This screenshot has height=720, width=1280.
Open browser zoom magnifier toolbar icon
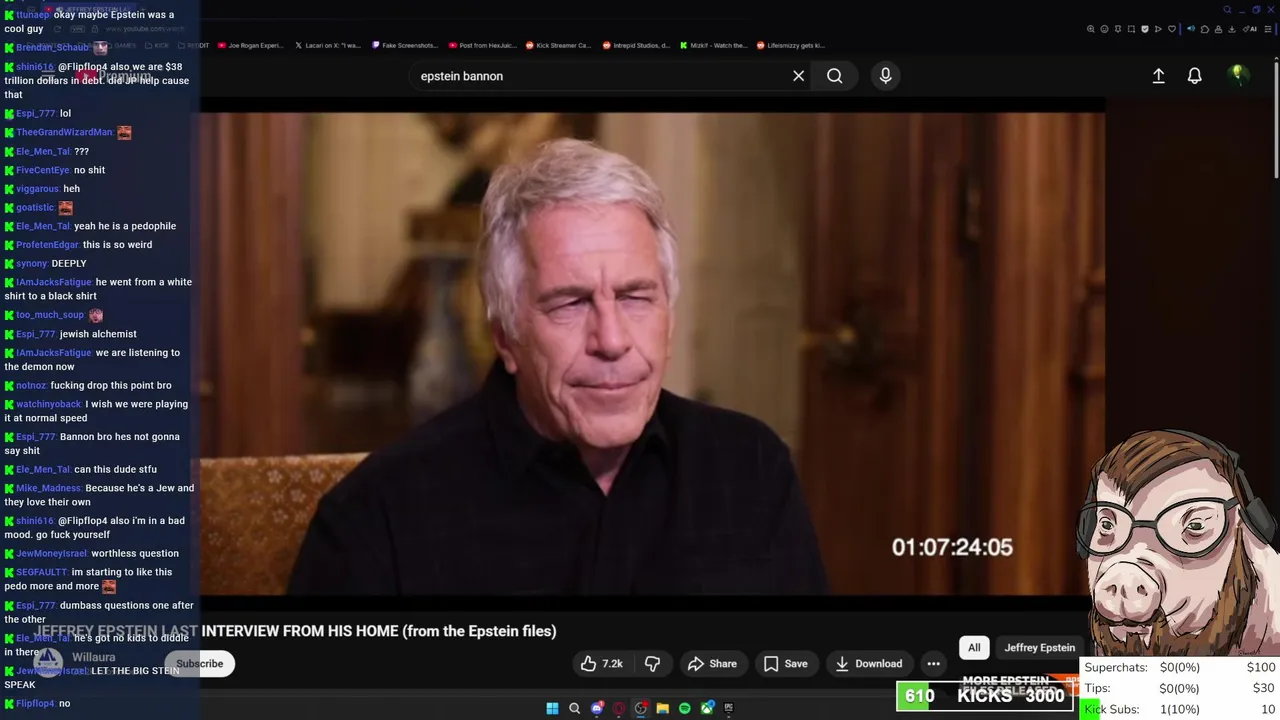coord(1091,29)
